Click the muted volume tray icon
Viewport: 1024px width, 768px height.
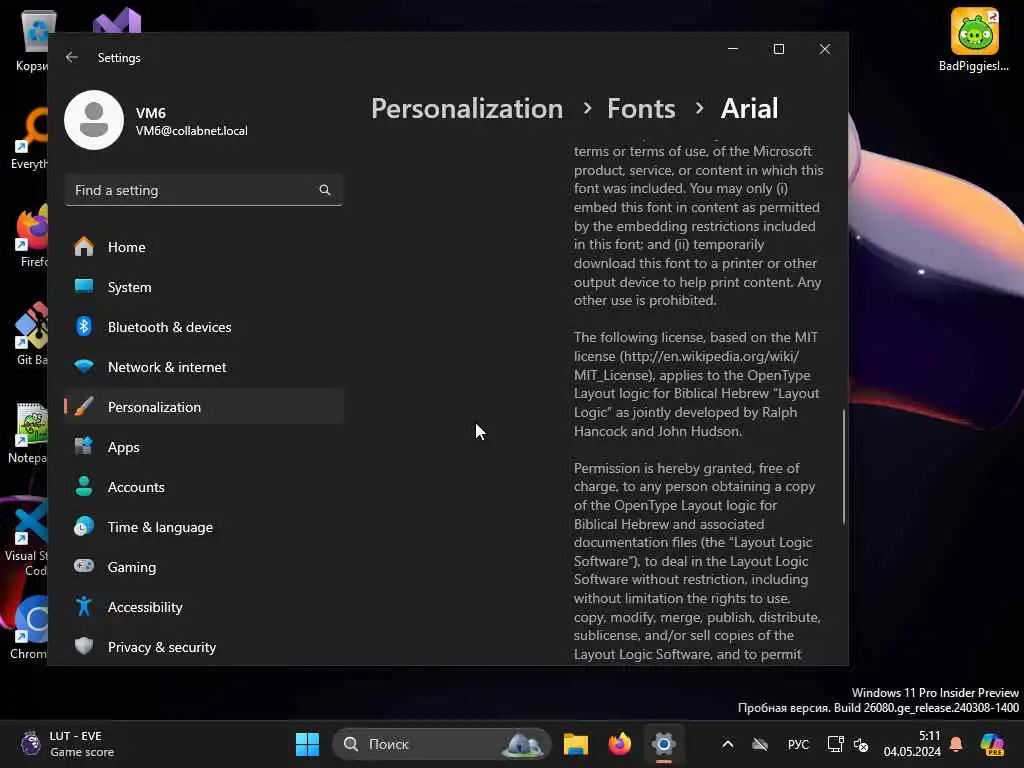pos(861,744)
